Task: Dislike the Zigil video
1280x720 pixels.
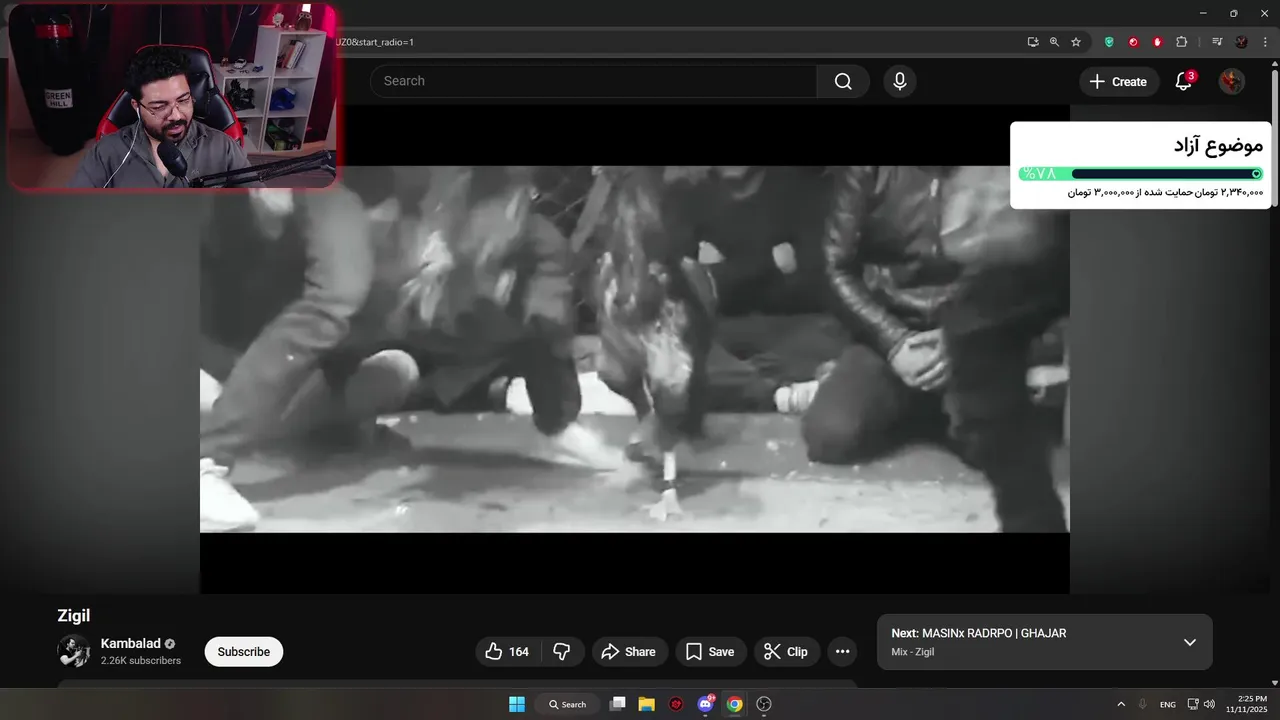Action: coord(562,652)
